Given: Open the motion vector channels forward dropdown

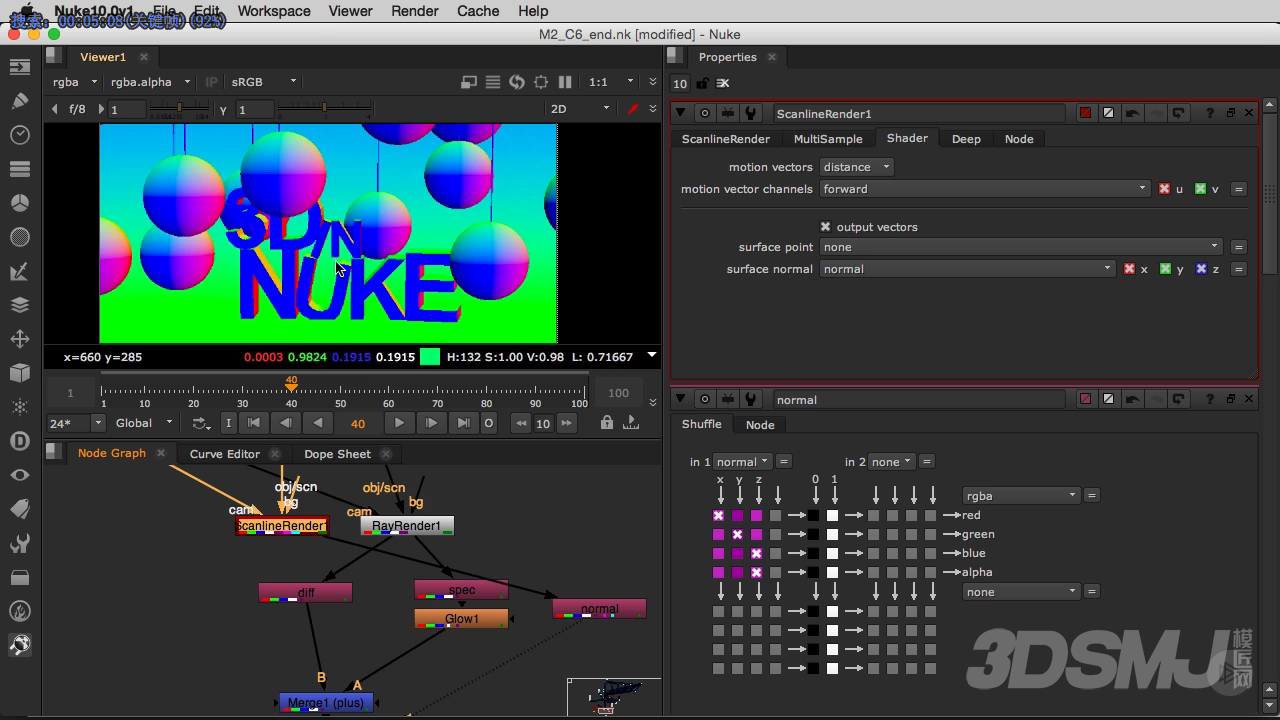Looking at the screenshot, I should (985, 189).
